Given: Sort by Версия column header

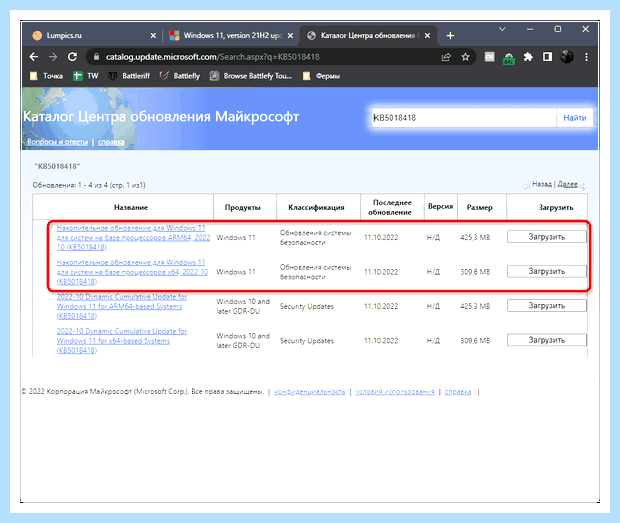Looking at the screenshot, I should coord(440,206).
